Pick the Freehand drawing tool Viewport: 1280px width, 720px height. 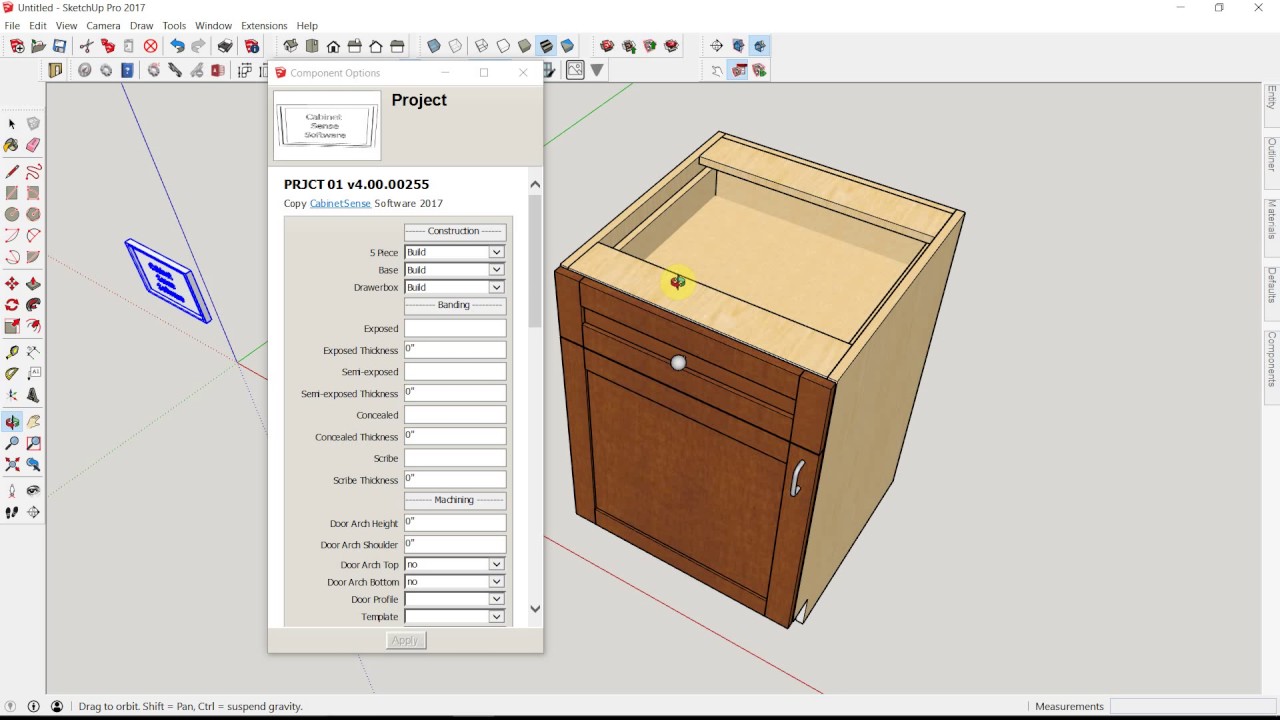(x=33, y=172)
